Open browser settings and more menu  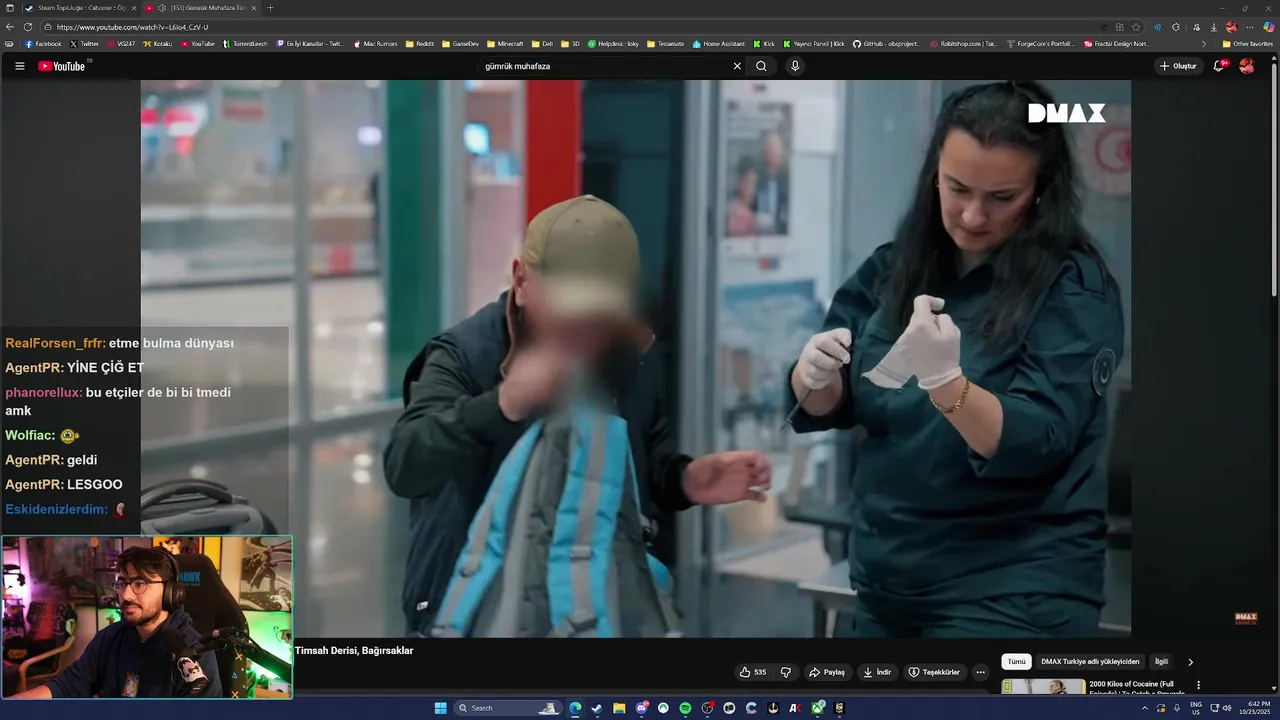tap(1250, 27)
